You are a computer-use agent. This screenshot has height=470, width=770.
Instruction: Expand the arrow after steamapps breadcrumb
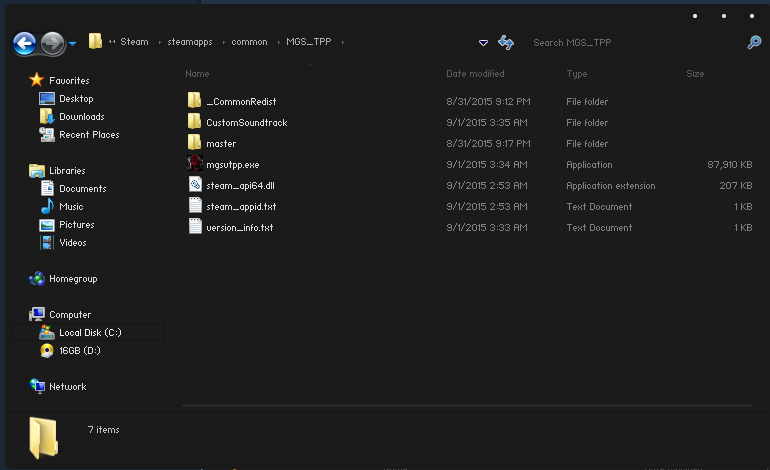[x=223, y=42]
